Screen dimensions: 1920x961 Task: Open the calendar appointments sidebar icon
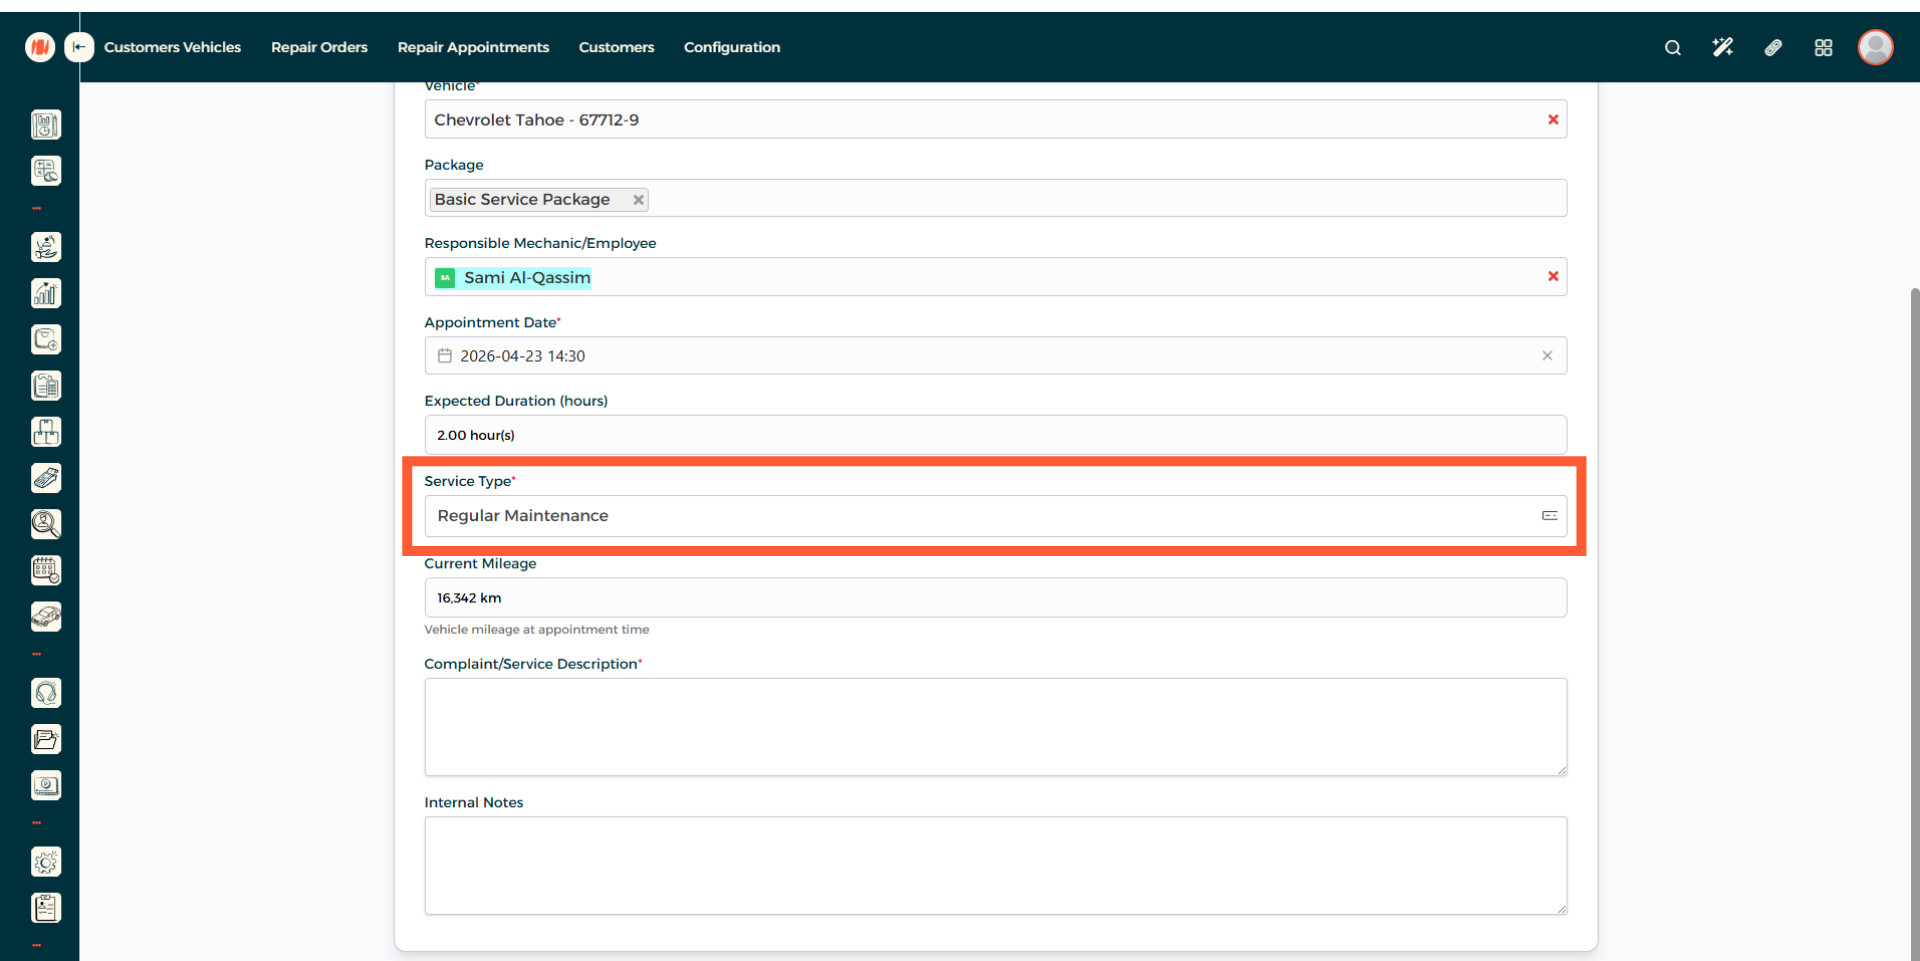(46, 570)
